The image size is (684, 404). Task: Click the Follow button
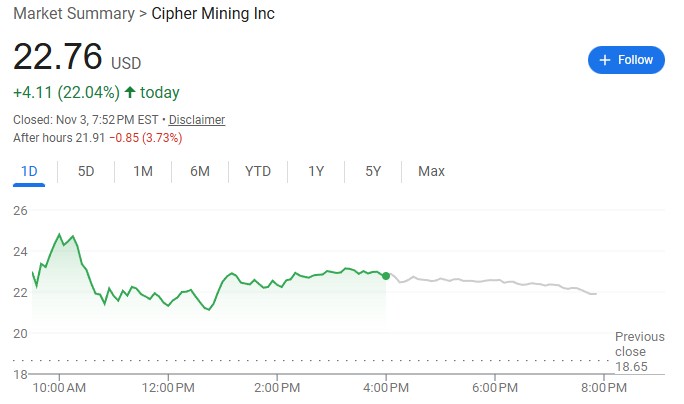click(x=626, y=60)
